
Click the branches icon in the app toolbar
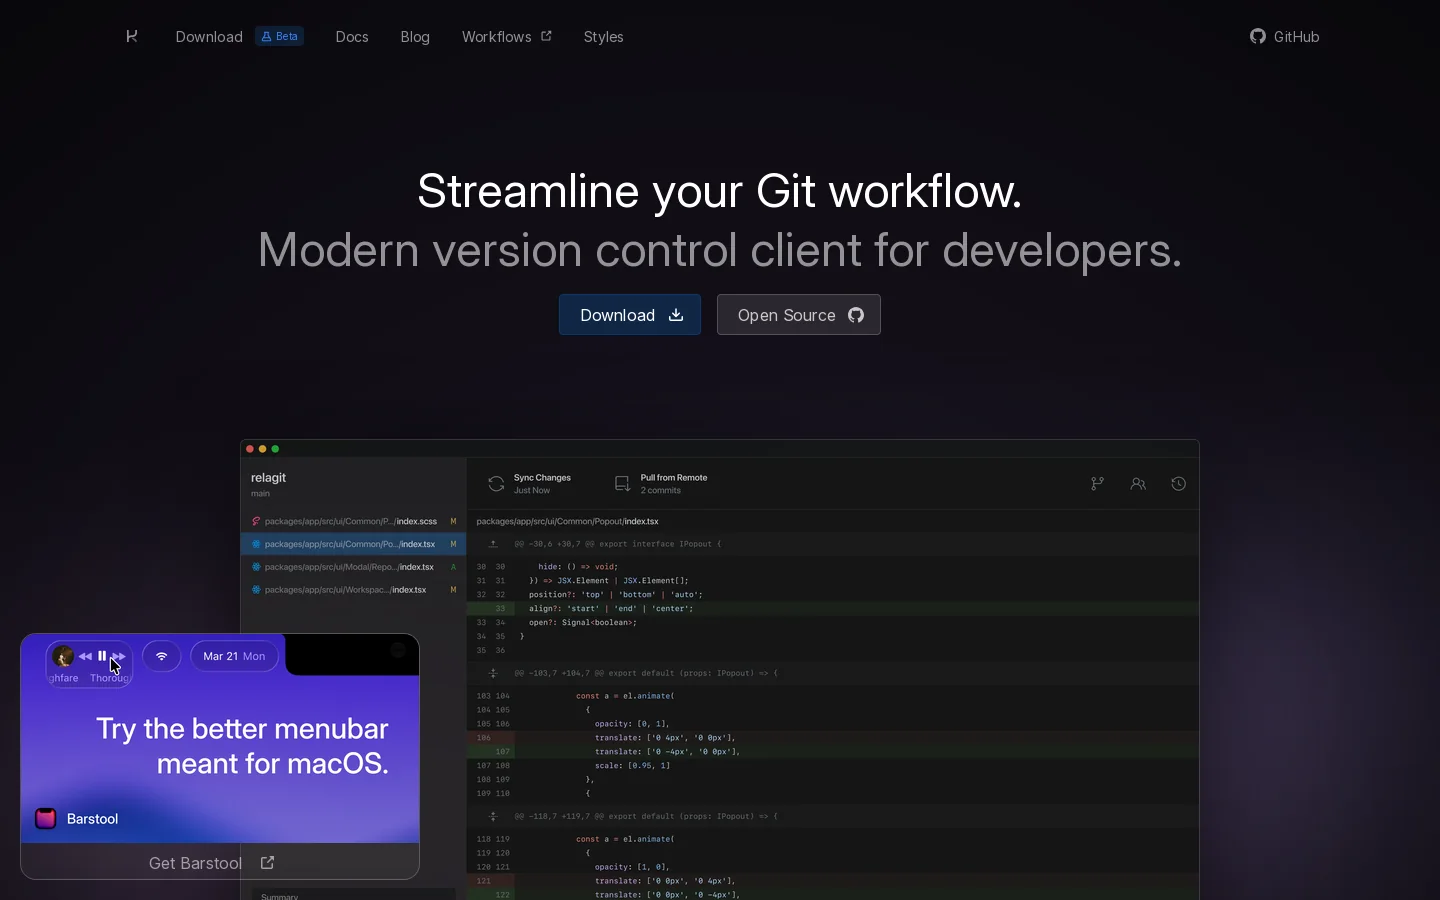point(1097,484)
